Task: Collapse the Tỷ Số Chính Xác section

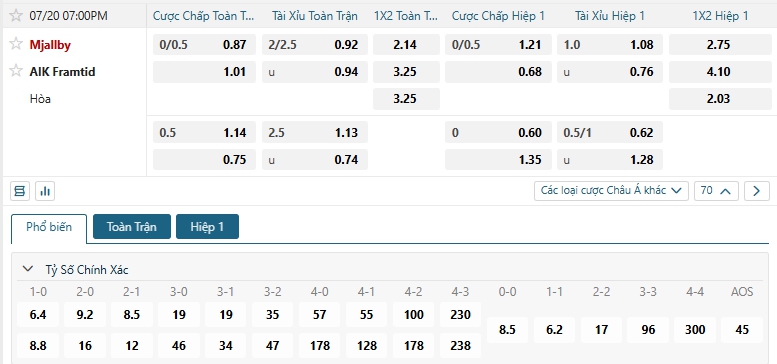Action: click(x=27, y=269)
